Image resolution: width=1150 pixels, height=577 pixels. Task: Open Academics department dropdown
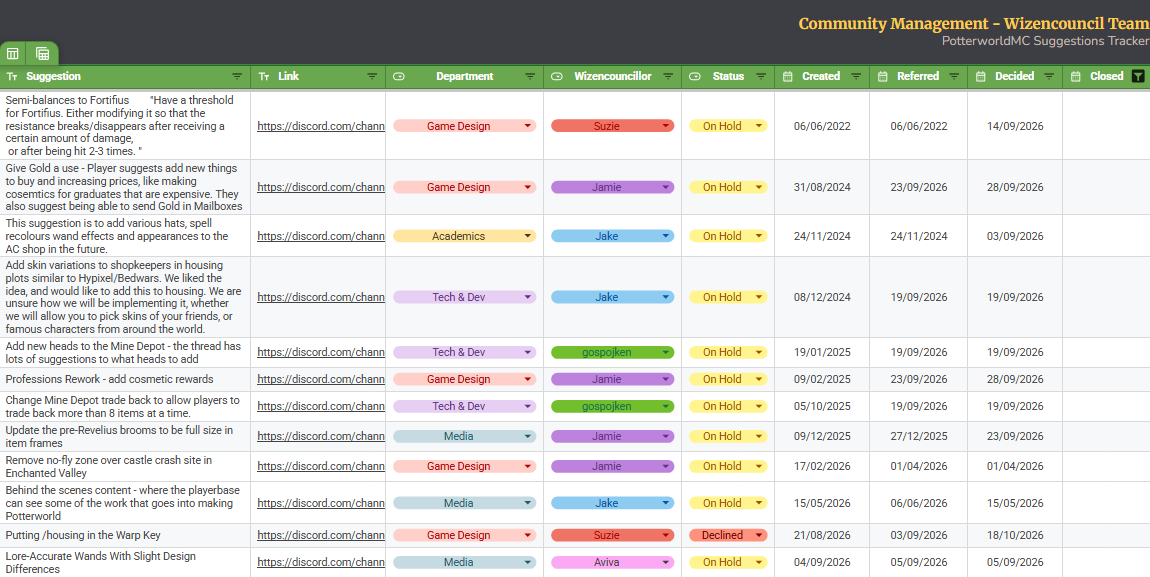(x=464, y=236)
